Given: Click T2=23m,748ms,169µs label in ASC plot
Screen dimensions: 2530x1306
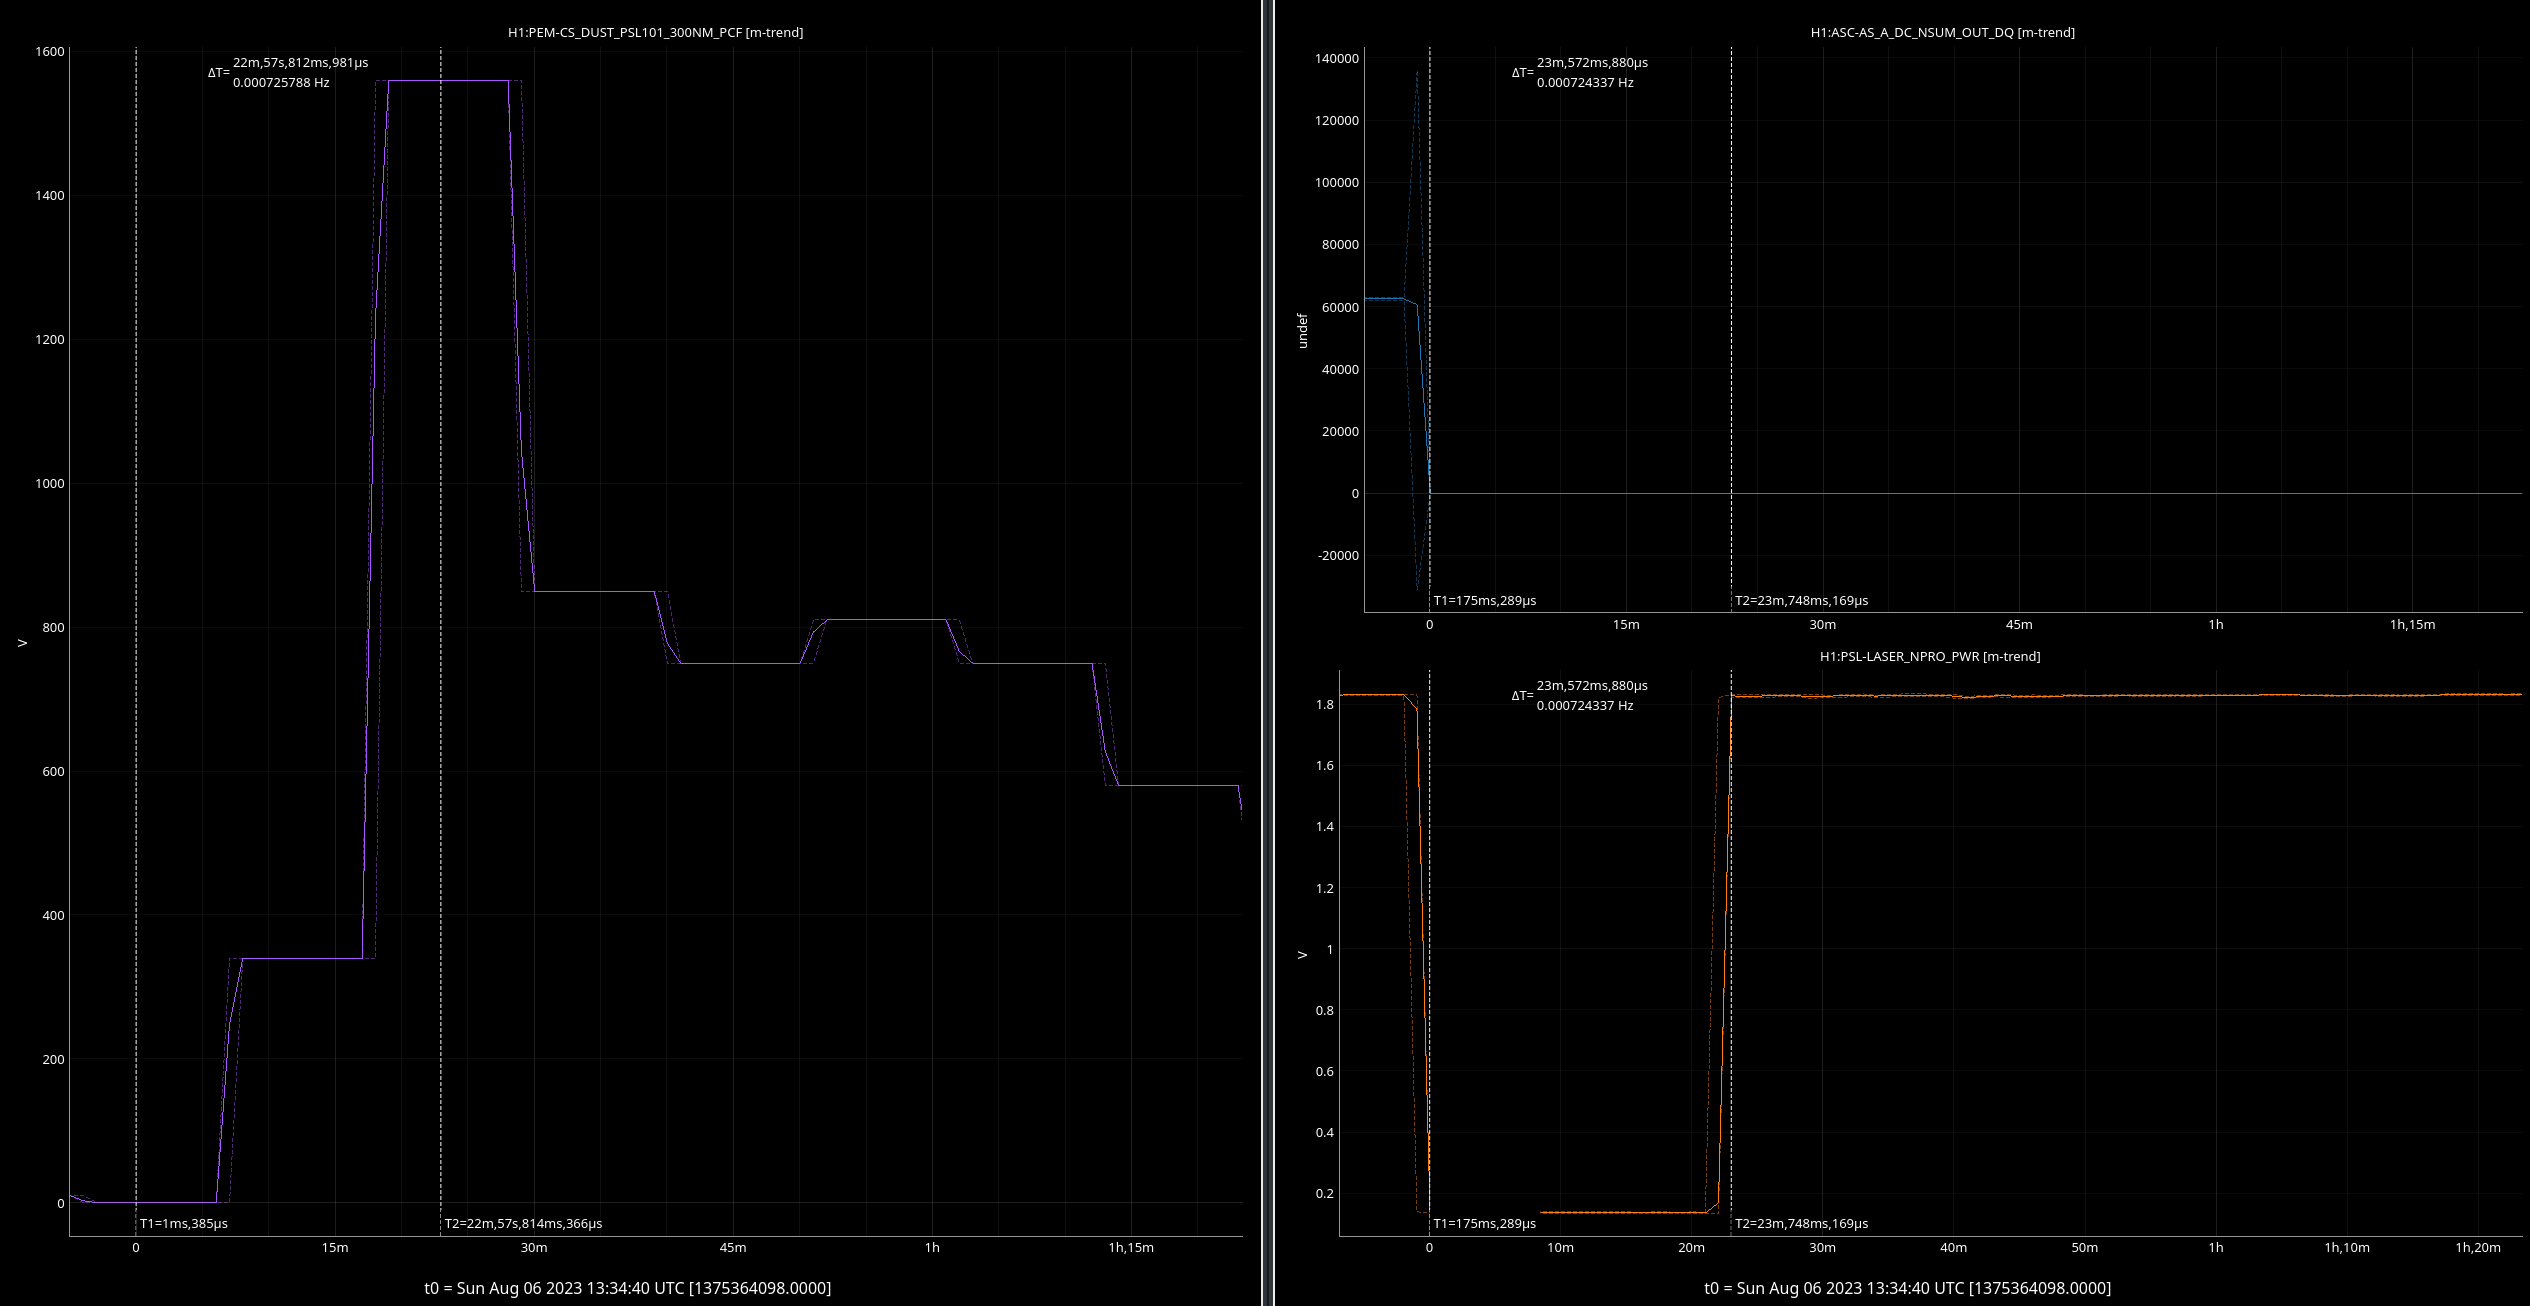Looking at the screenshot, I should [x=1801, y=600].
